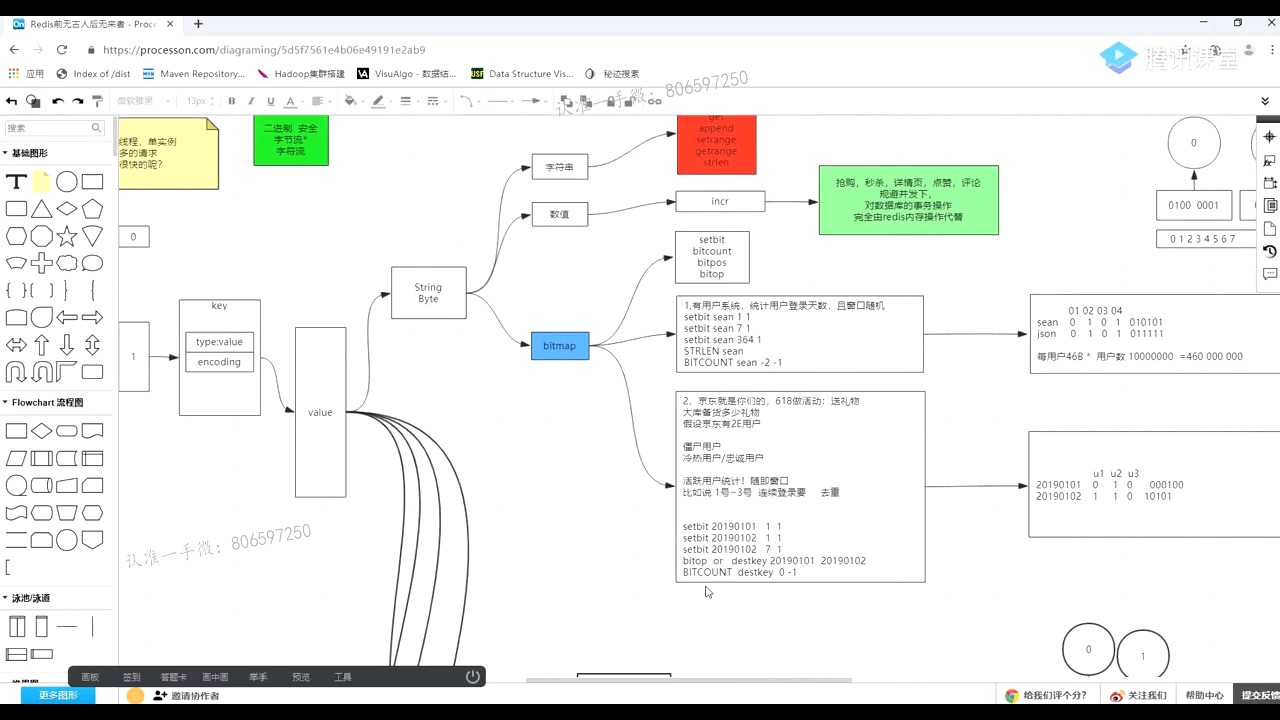Open the 预览 item in bottom toolbar
Image resolution: width=1280 pixels, height=720 pixels.
tap(301, 677)
